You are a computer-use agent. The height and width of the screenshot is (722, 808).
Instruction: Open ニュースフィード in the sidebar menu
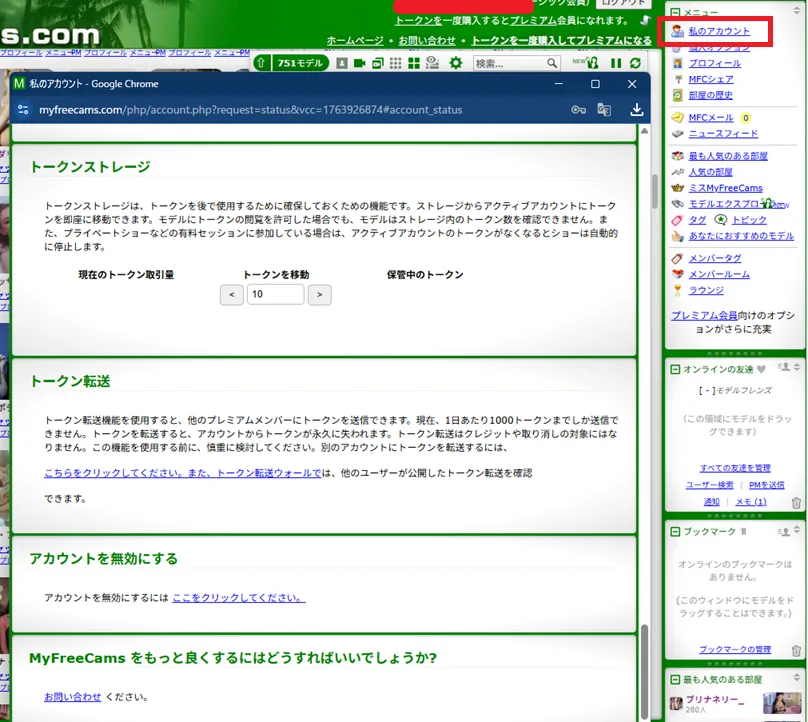point(722,133)
